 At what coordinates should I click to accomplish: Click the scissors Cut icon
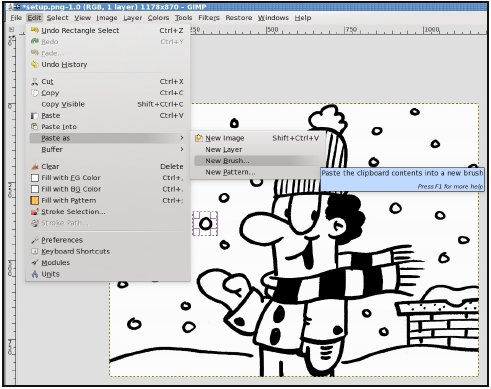tap(35, 82)
